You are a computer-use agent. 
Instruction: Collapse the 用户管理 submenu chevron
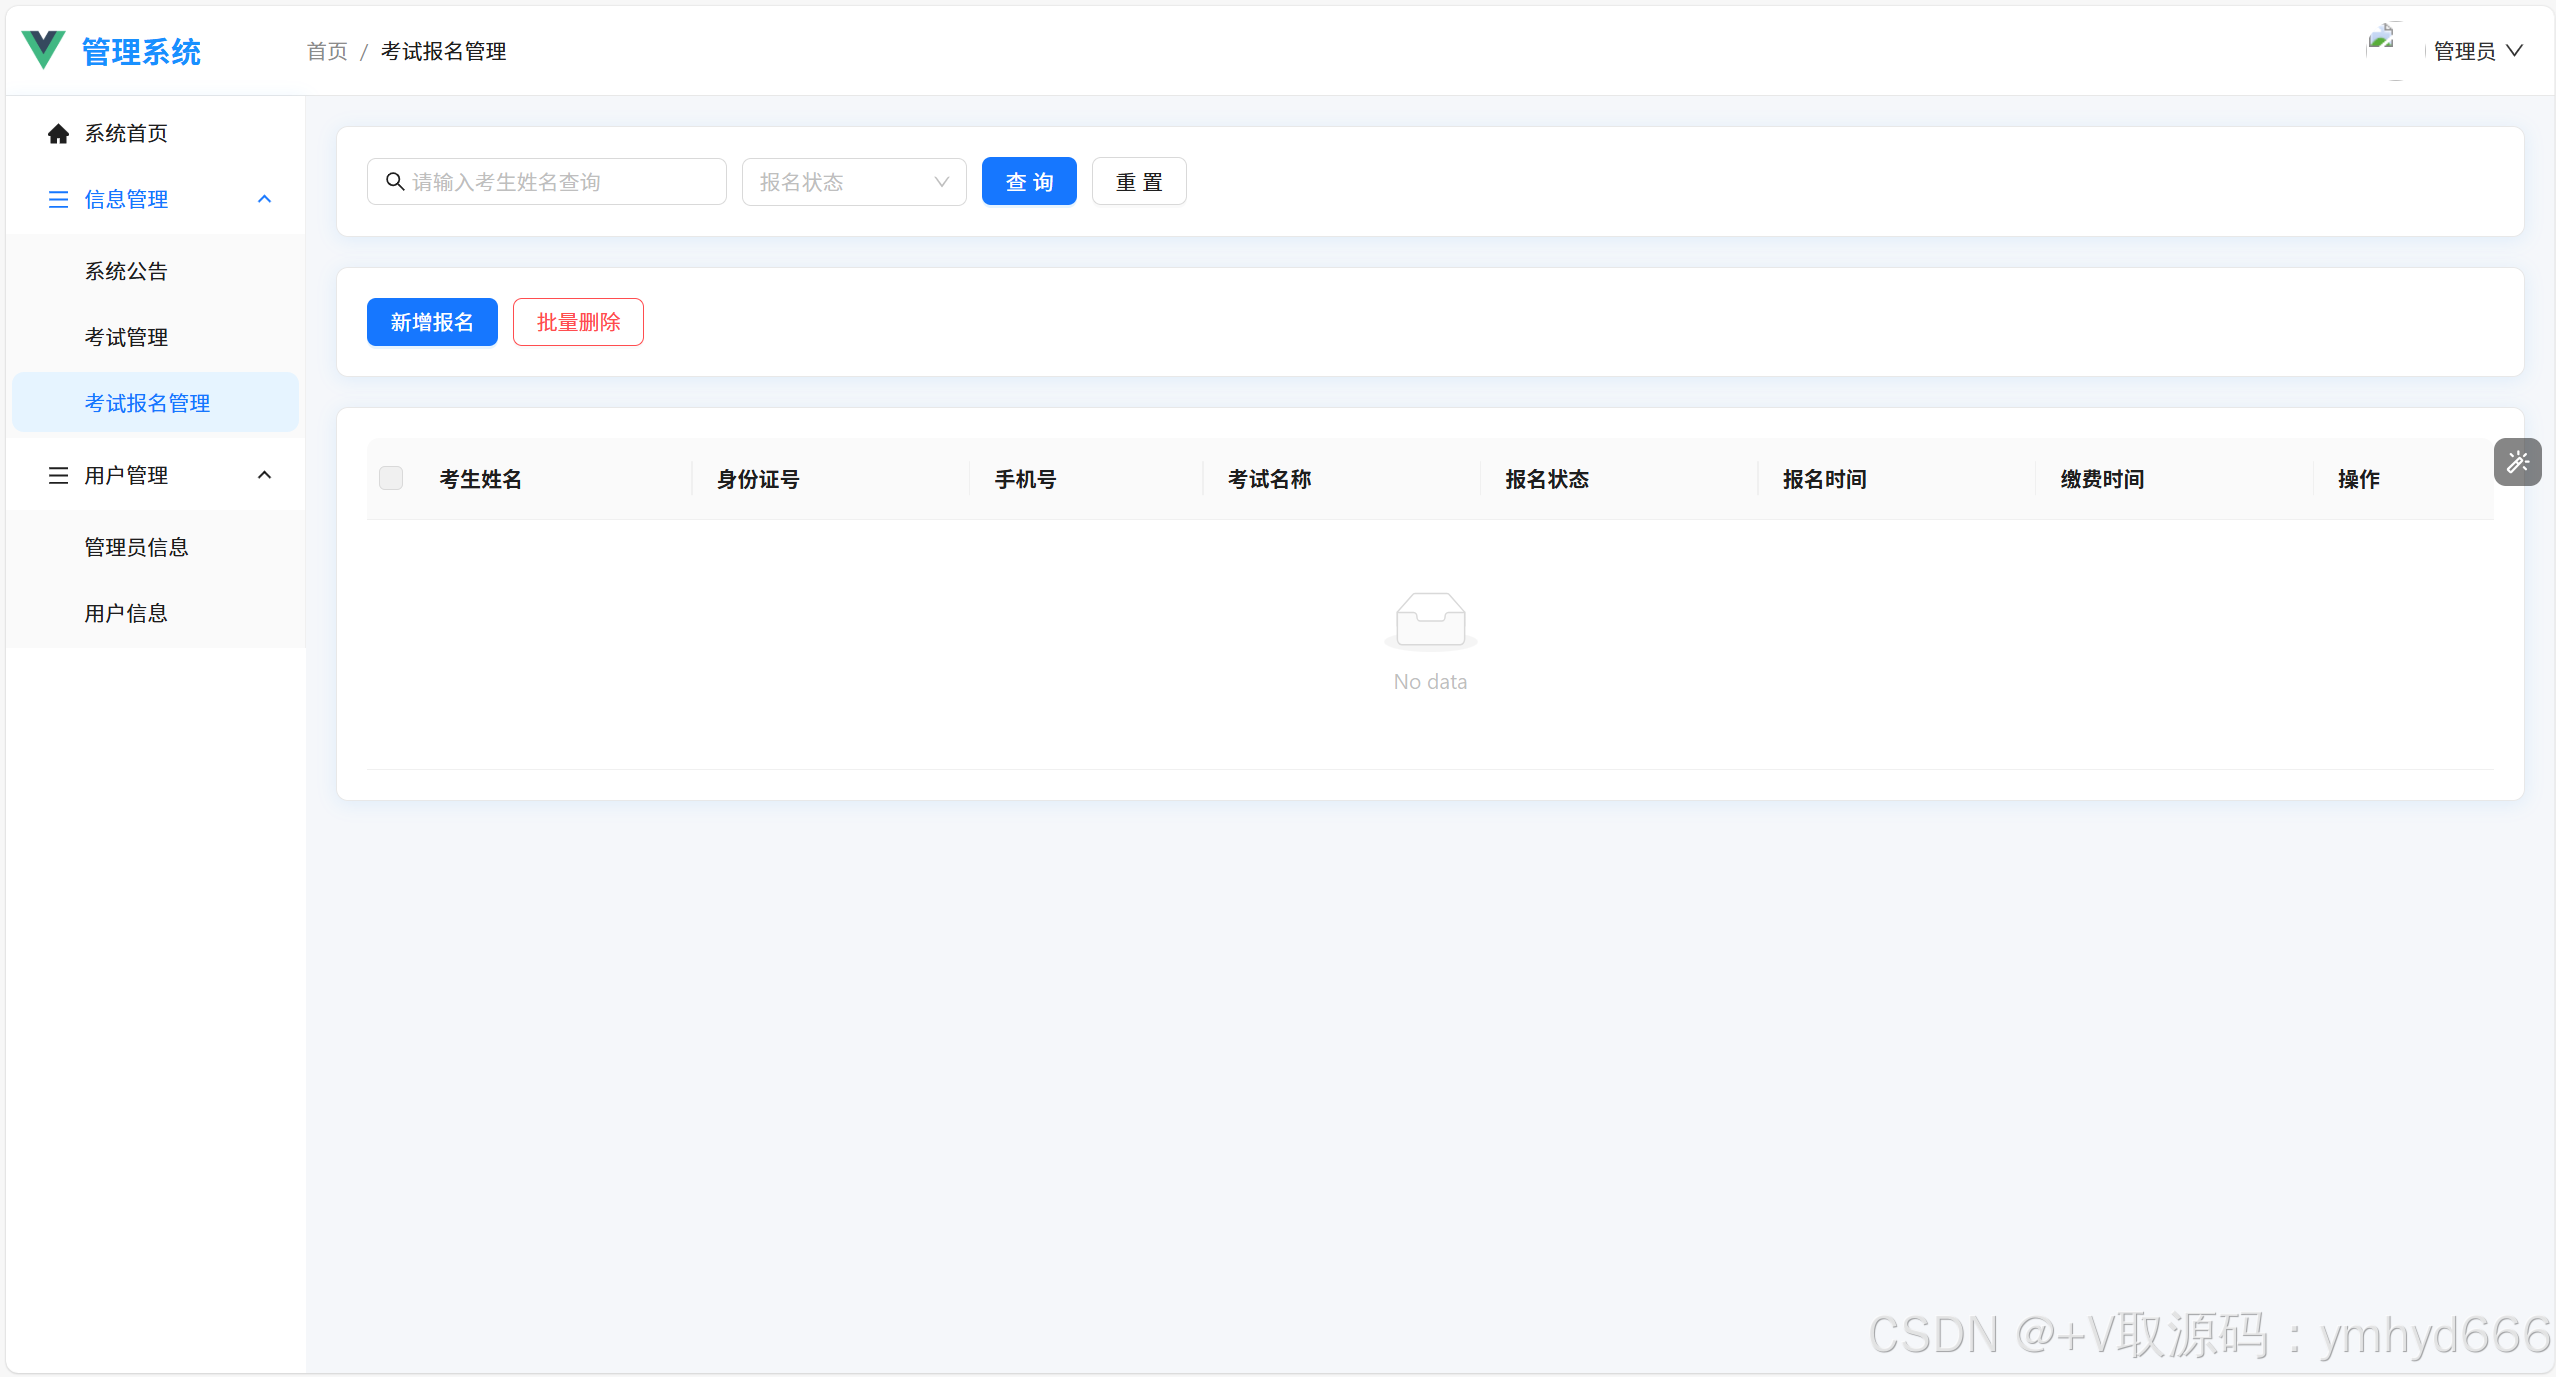265,476
